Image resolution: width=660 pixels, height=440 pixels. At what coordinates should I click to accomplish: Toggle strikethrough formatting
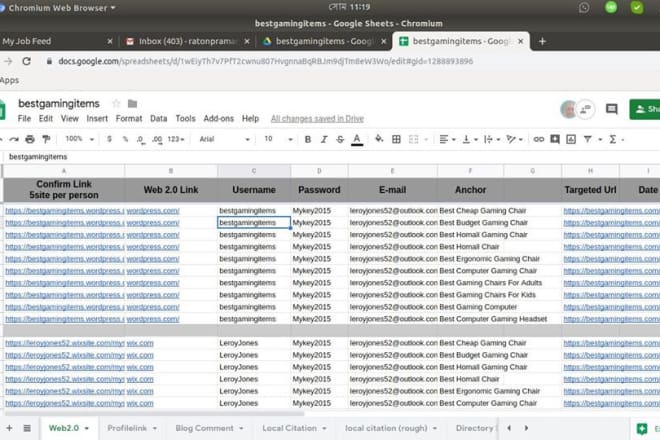[x=340, y=139]
